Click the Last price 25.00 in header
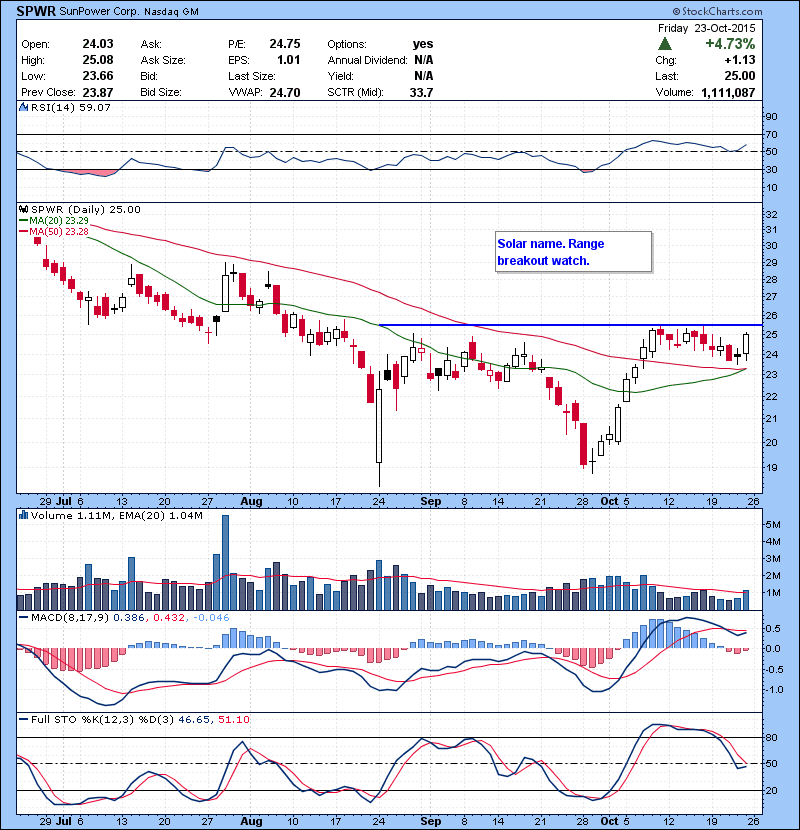Viewport: 800px width, 830px height. click(x=740, y=76)
